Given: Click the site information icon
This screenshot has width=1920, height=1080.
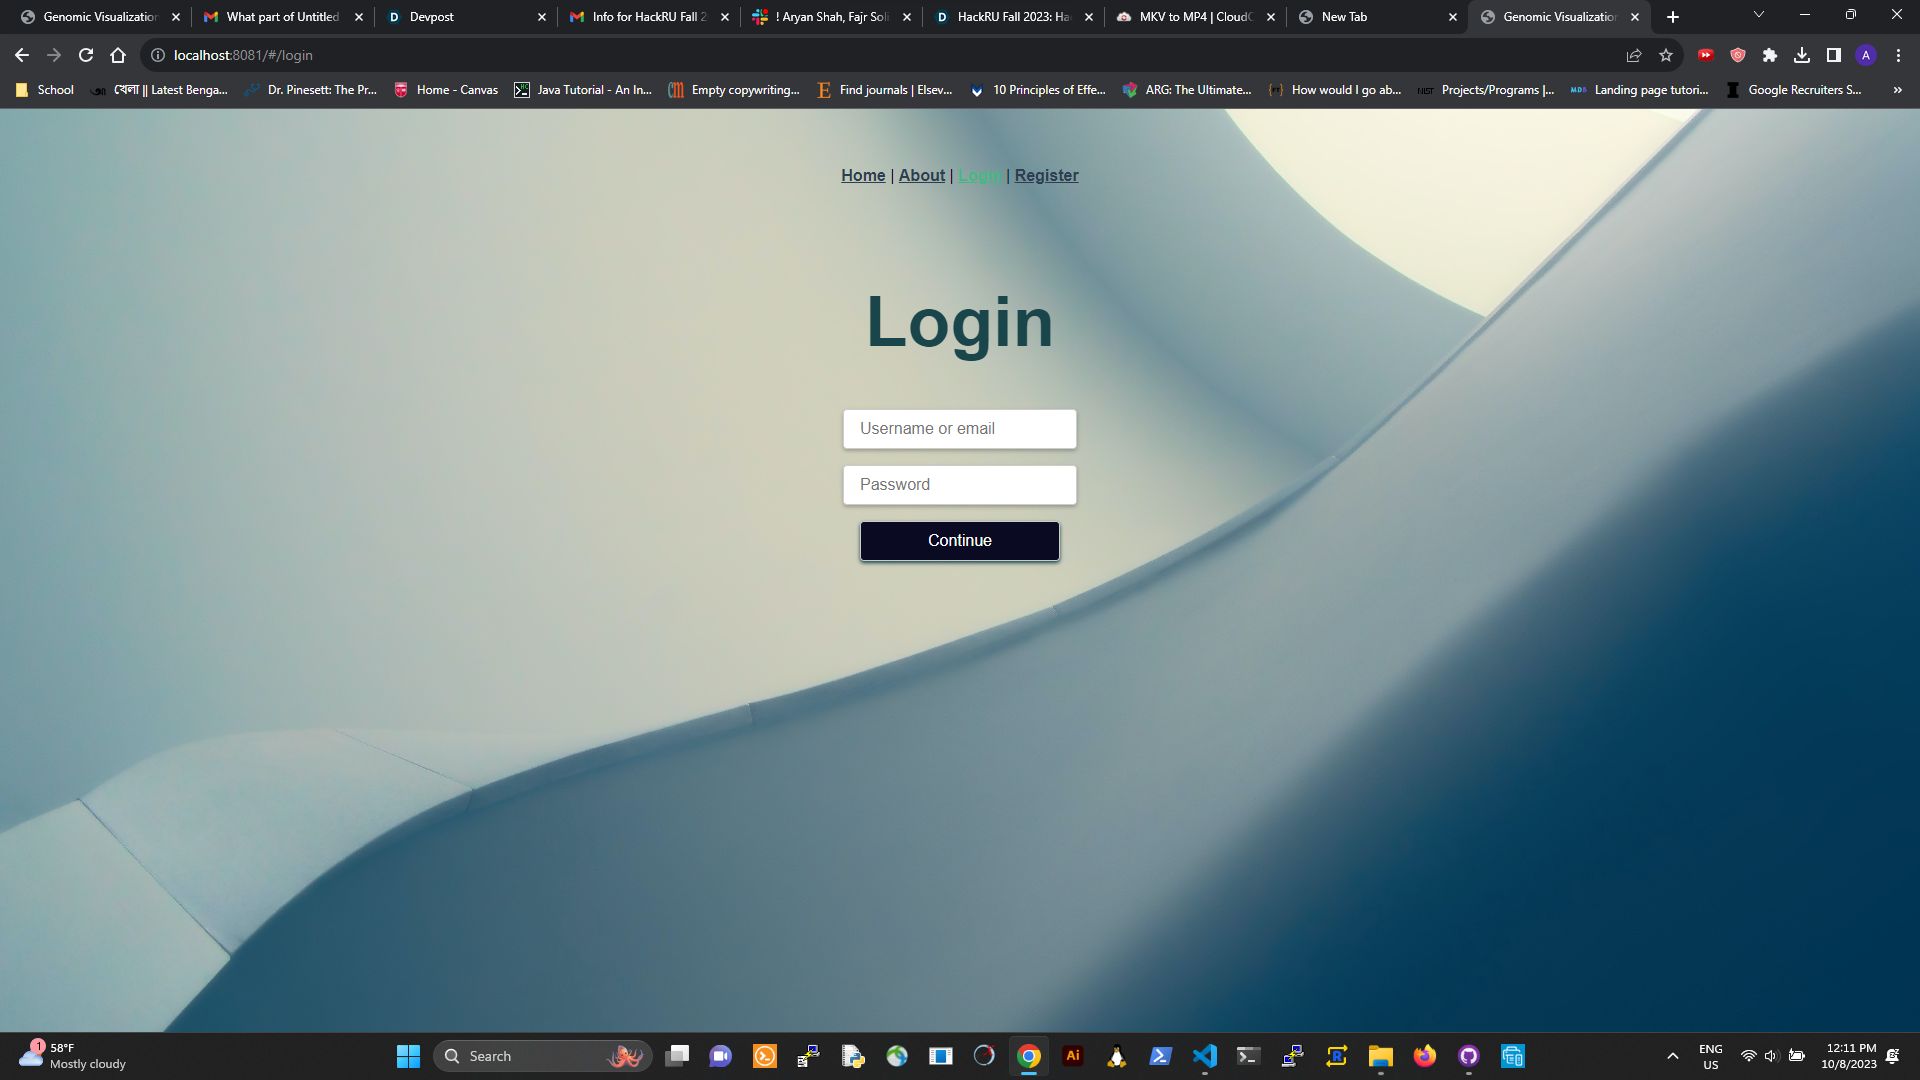Looking at the screenshot, I should click(x=158, y=55).
